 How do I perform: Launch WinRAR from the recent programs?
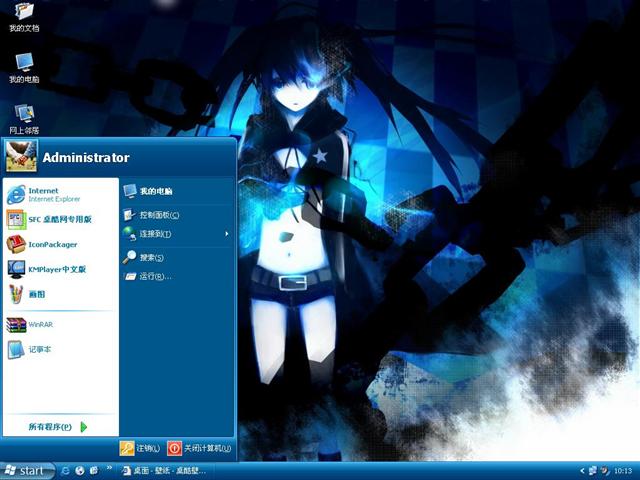point(40,325)
